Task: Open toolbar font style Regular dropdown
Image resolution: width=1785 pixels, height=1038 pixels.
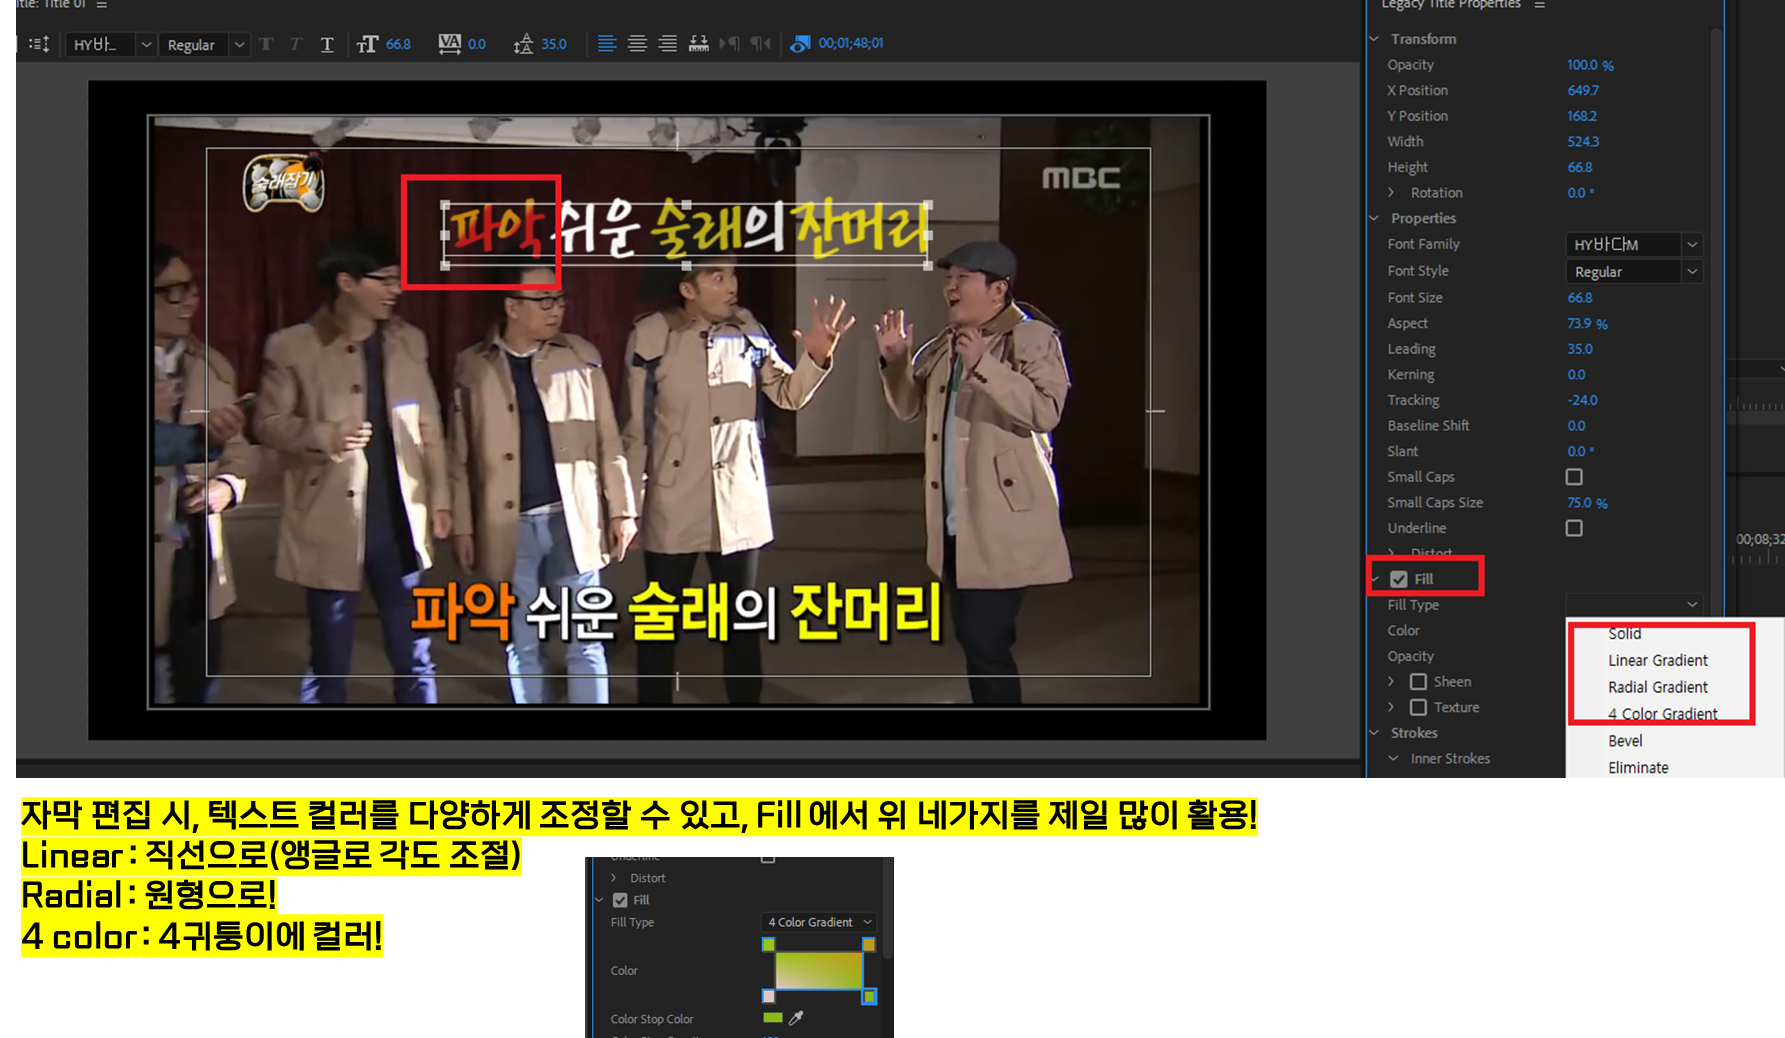Action: [x=239, y=45]
